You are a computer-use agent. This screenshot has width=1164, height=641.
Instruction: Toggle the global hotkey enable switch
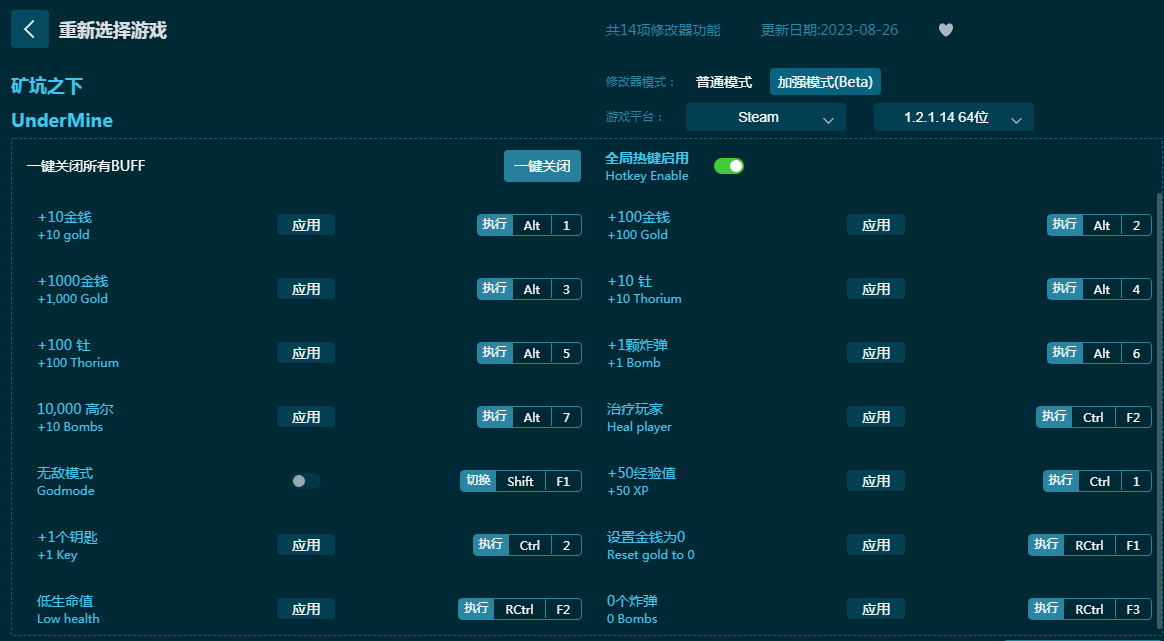[x=729, y=166]
